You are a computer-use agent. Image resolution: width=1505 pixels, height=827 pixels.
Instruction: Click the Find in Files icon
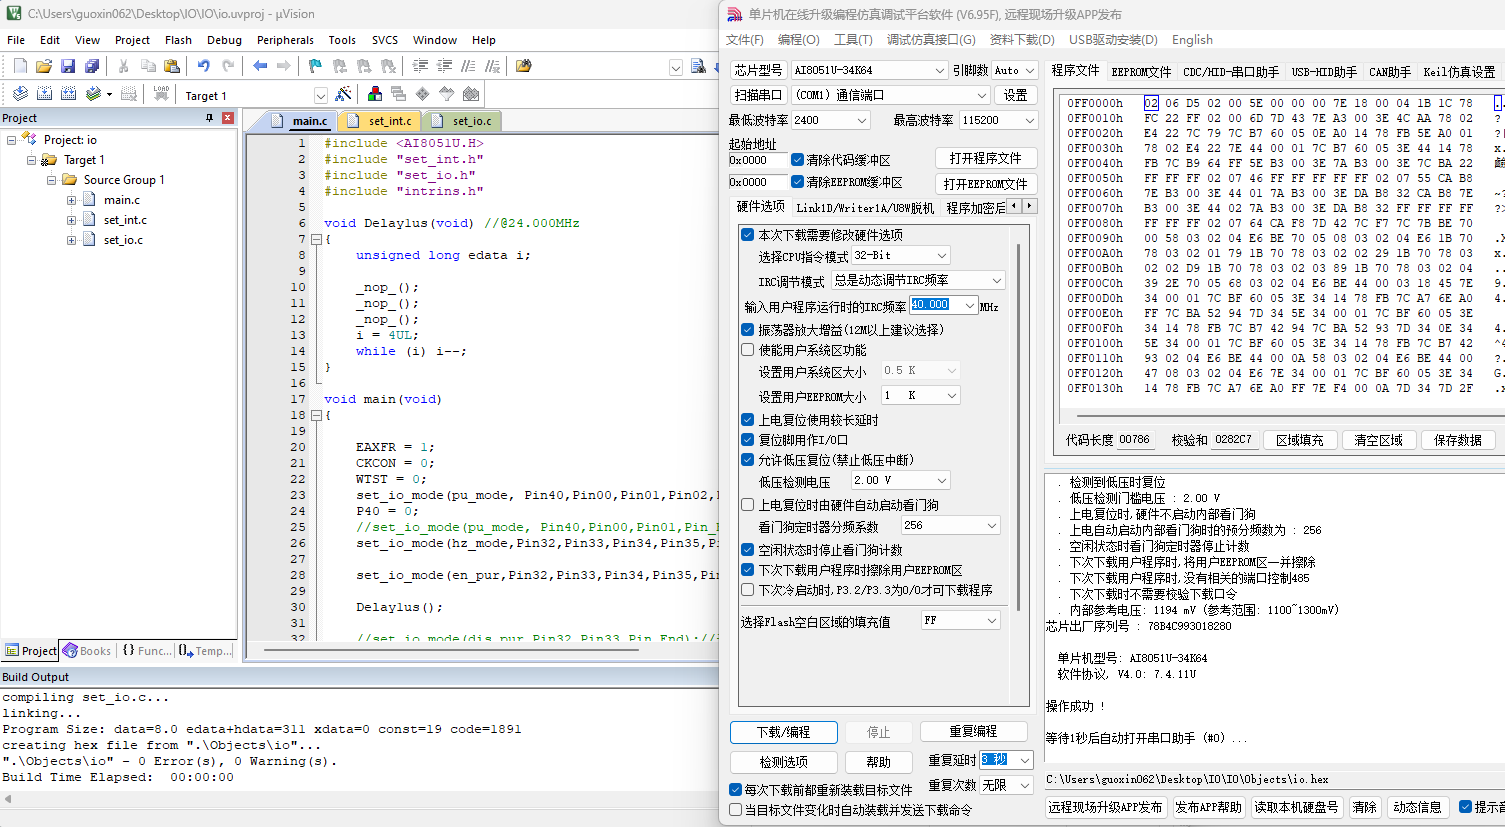click(523, 66)
